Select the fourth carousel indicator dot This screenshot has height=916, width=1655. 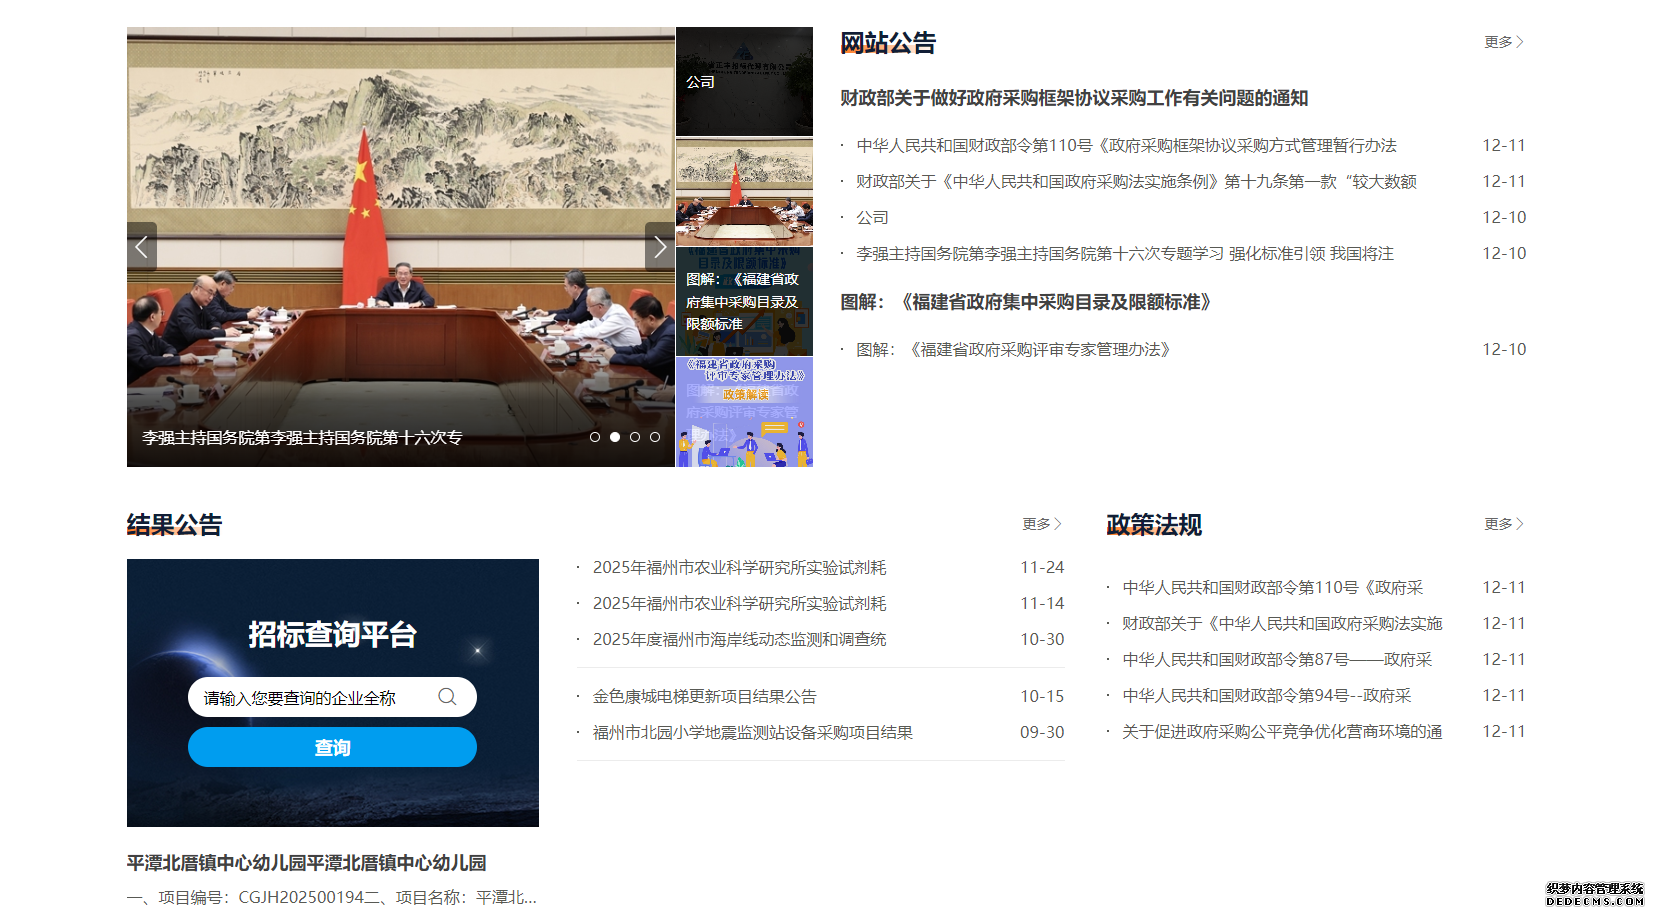click(655, 437)
